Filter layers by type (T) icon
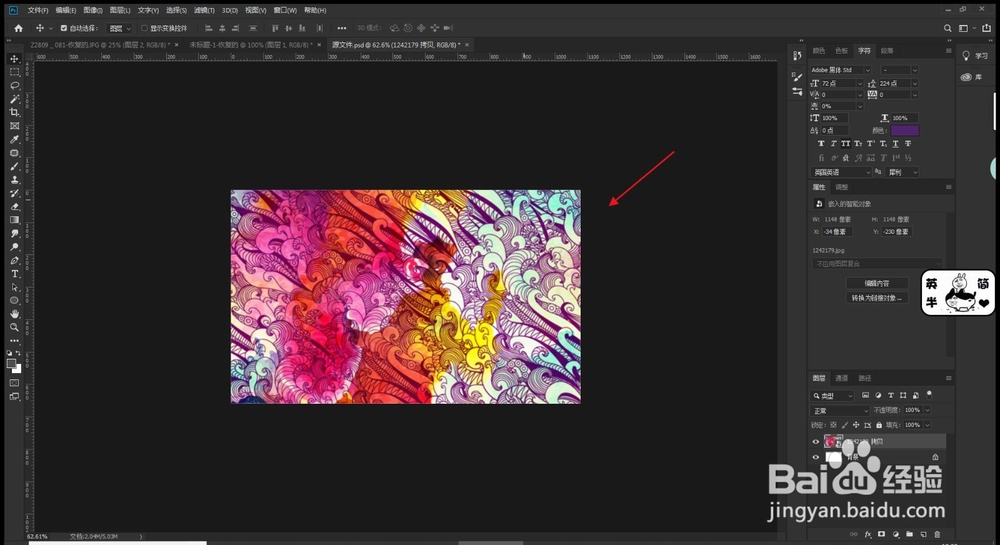 pyautogui.click(x=891, y=395)
